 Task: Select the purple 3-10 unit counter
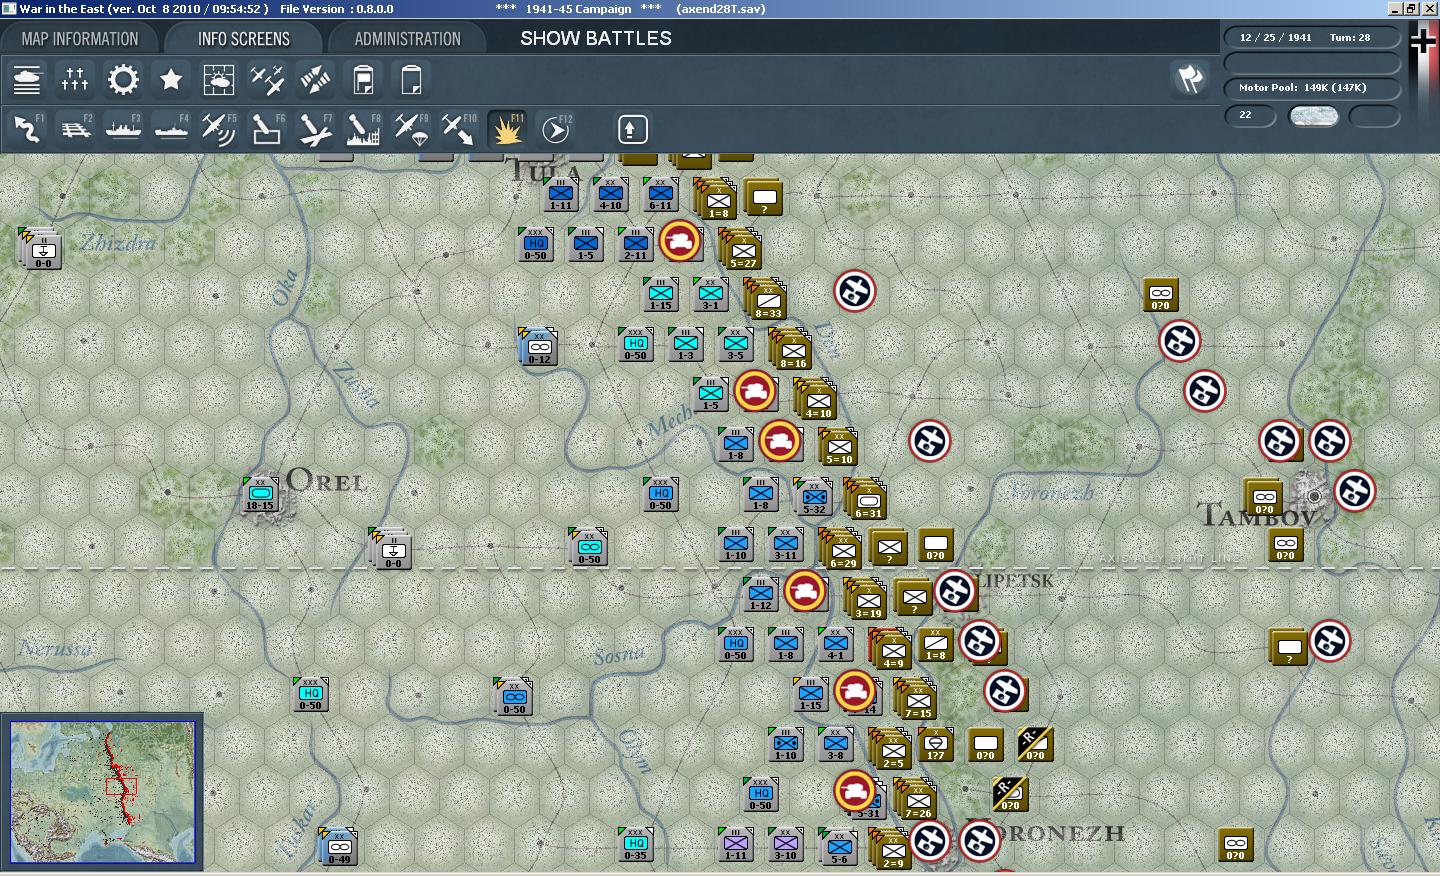point(786,846)
